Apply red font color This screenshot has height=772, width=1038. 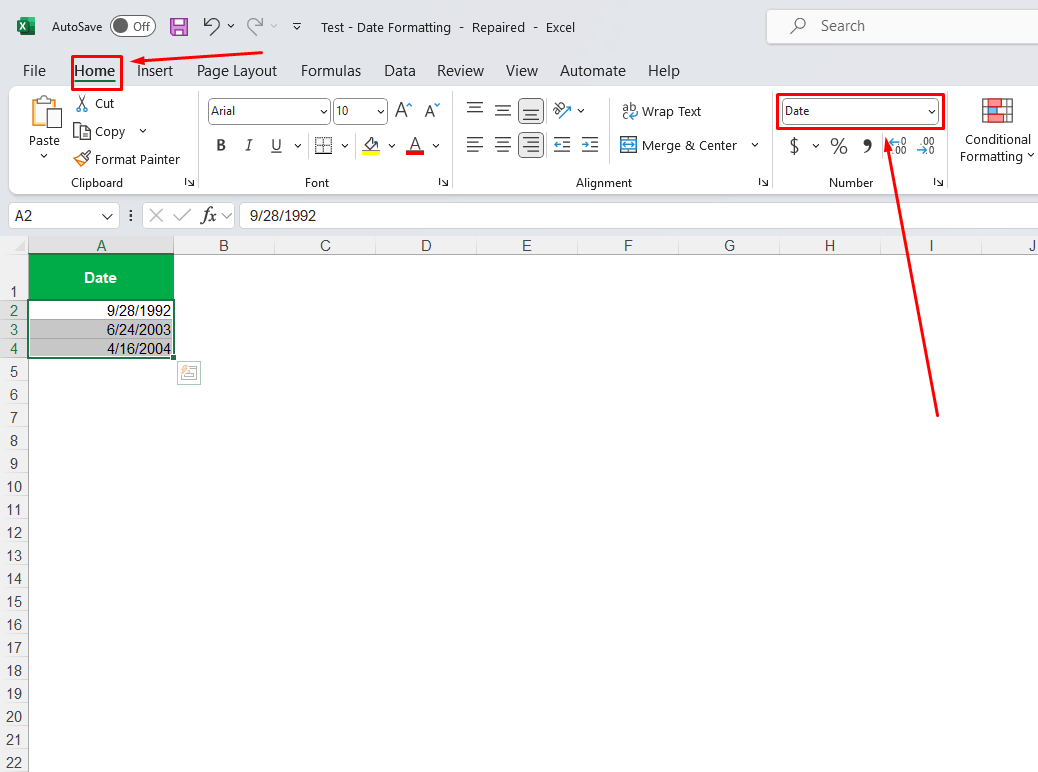click(415, 145)
